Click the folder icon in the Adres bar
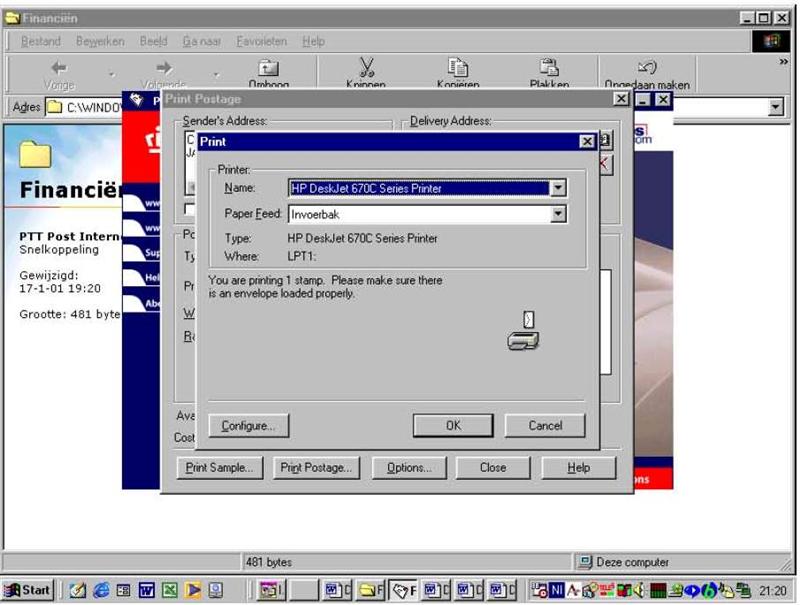The width and height of the screenshot is (800, 605). [x=54, y=107]
